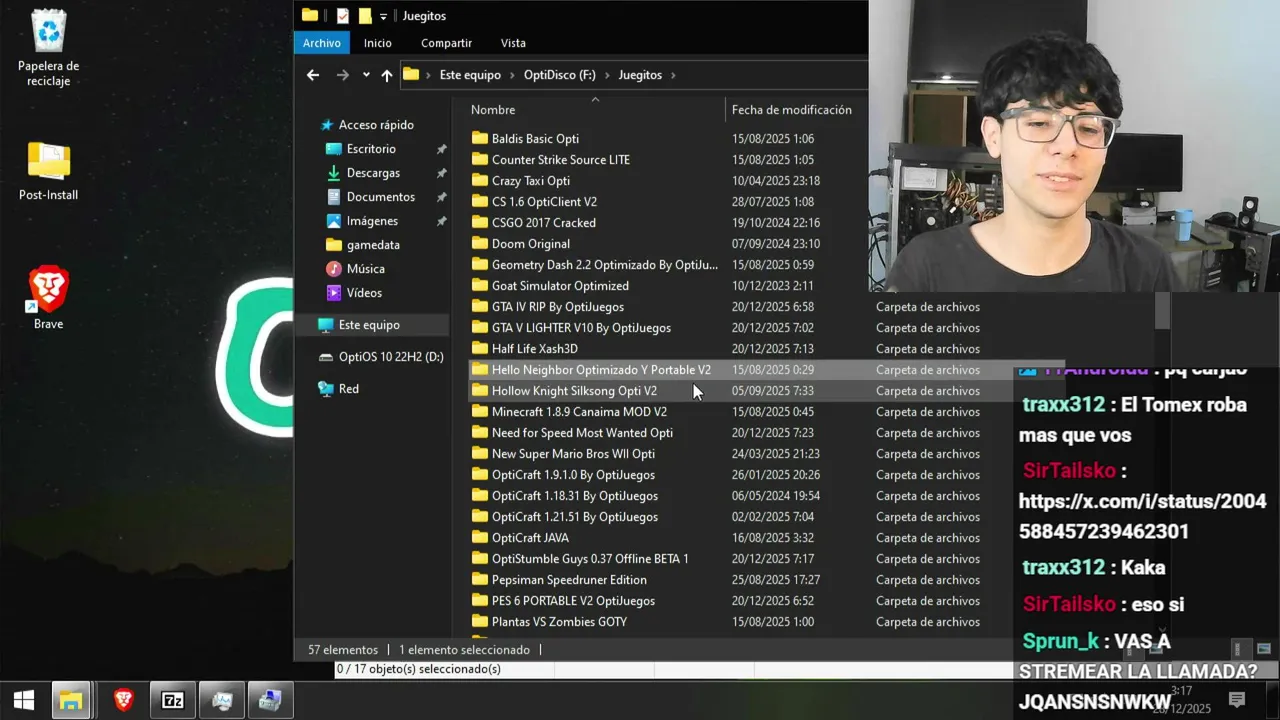
Task: Open the Papelera de reciclaje desktop icon
Action: click(x=48, y=47)
